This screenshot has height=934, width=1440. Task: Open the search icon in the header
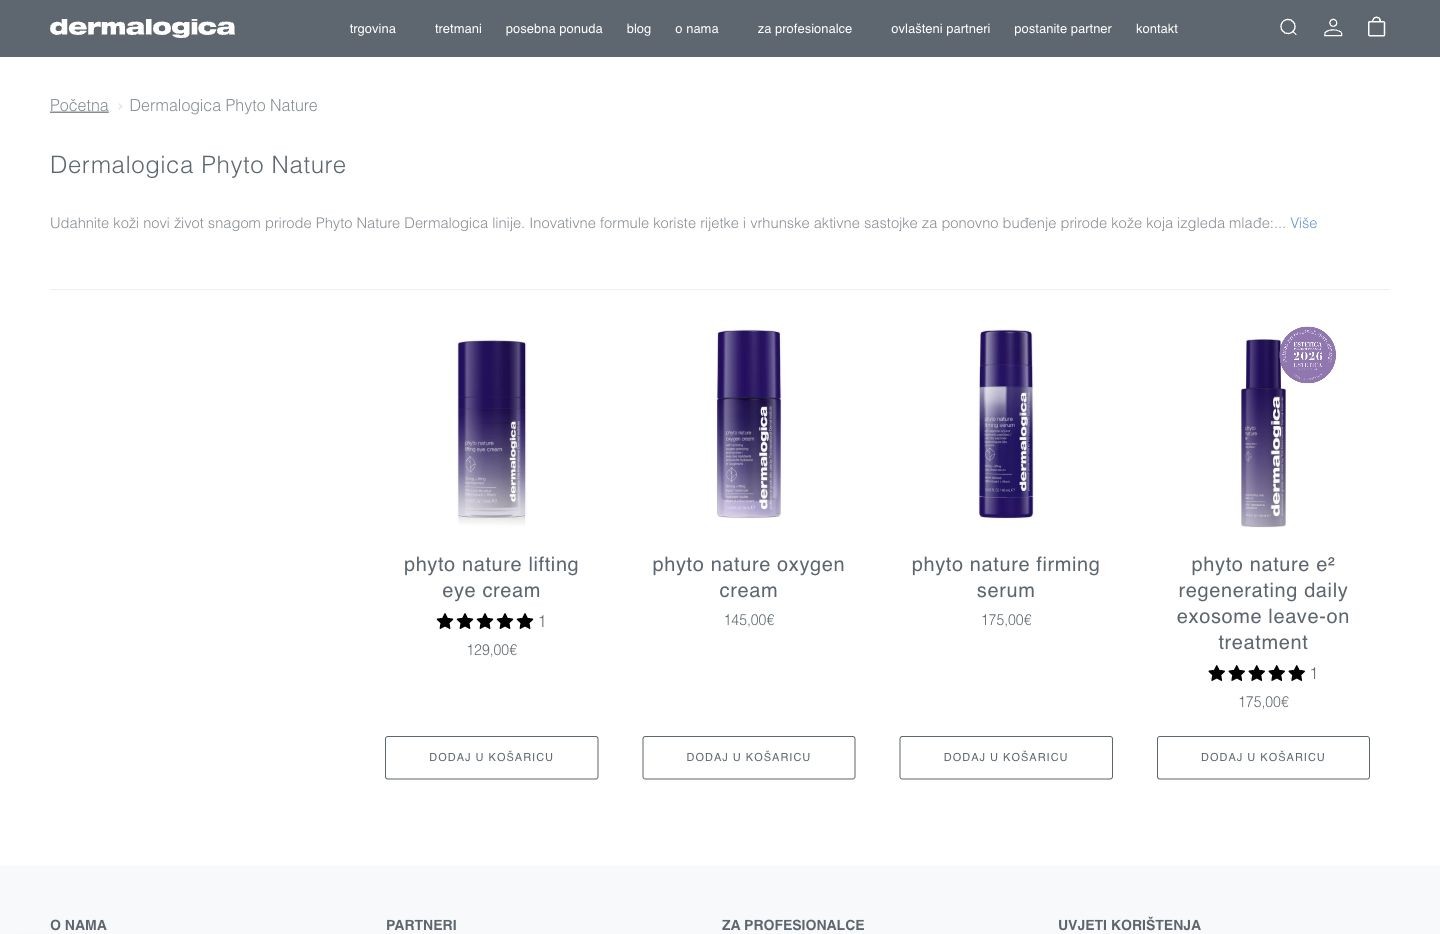pyautogui.click(x=1288, y=28)
